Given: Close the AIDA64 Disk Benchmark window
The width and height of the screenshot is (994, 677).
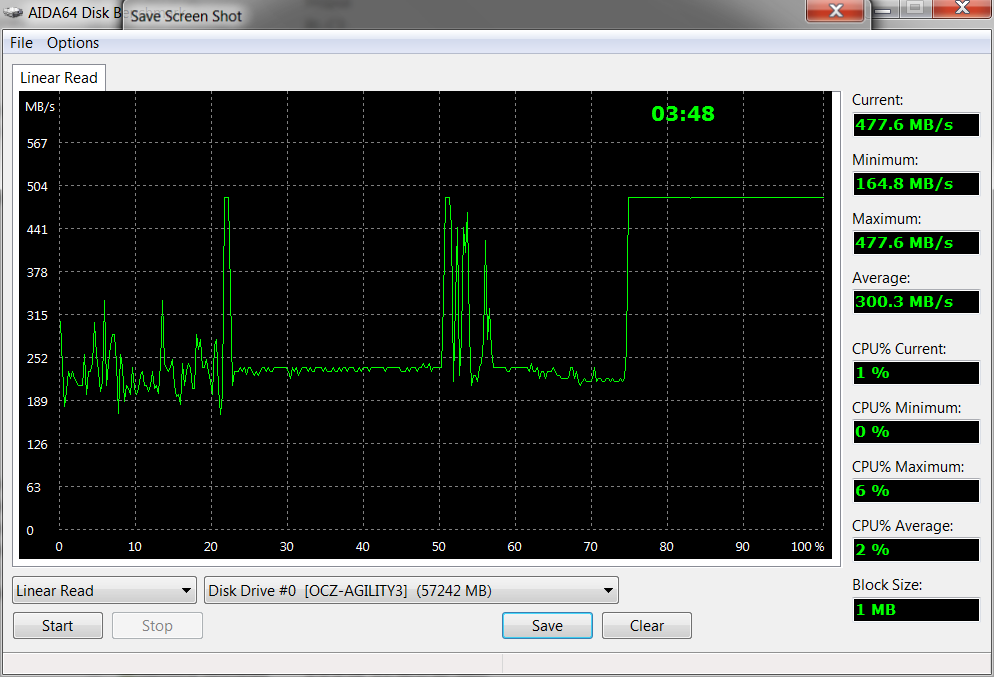Looking at the screenshot, I should (962, 8).
